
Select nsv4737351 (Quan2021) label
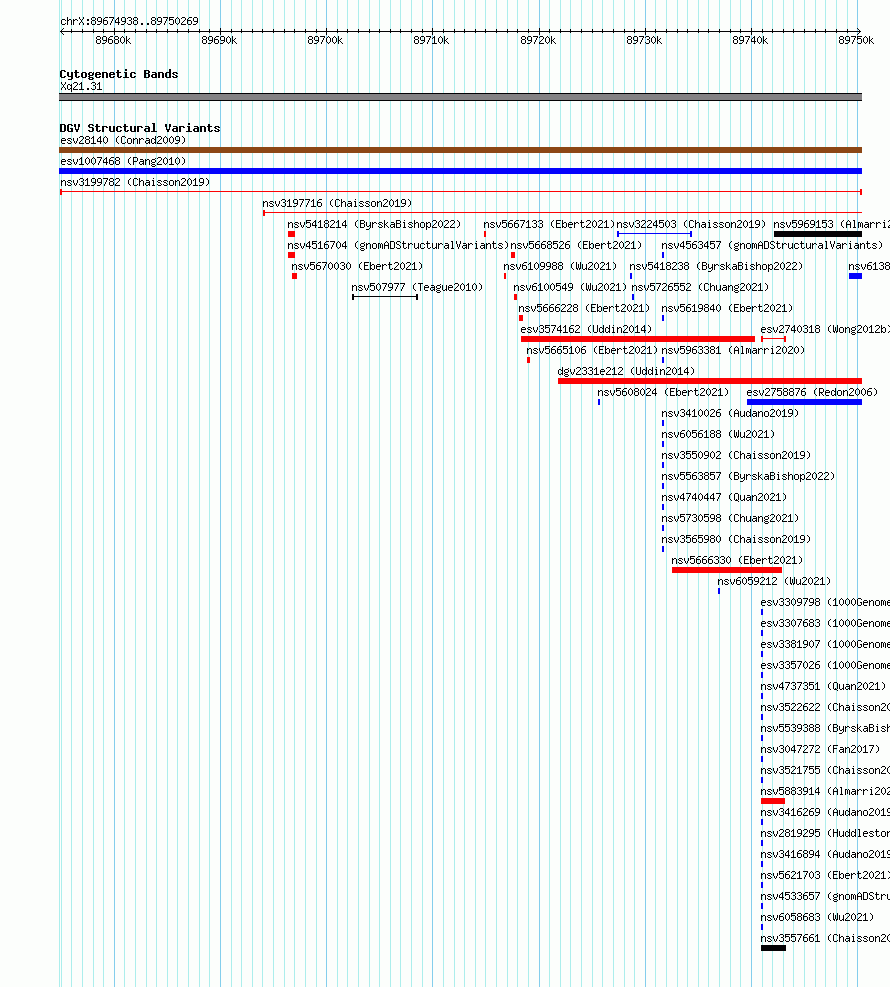click(x=823, y=686)
